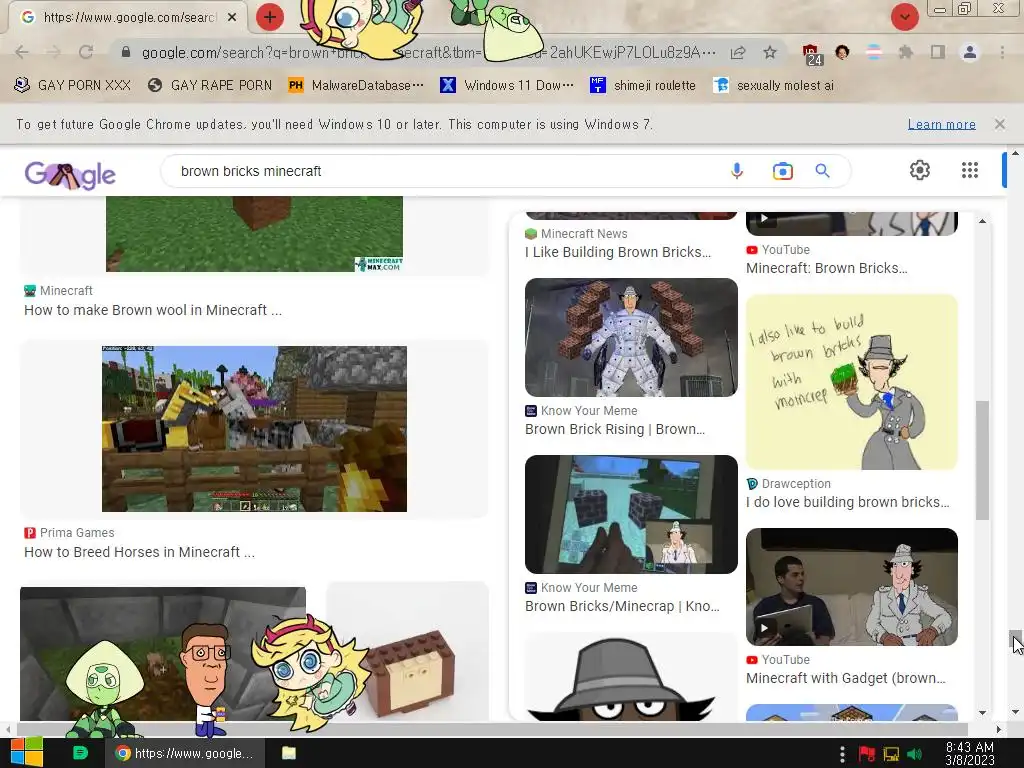Image resolution: width=1024 pixels, height=768 pixels.
Task: Open the Chrome profile avatar
Action: [x=970, y=52]
